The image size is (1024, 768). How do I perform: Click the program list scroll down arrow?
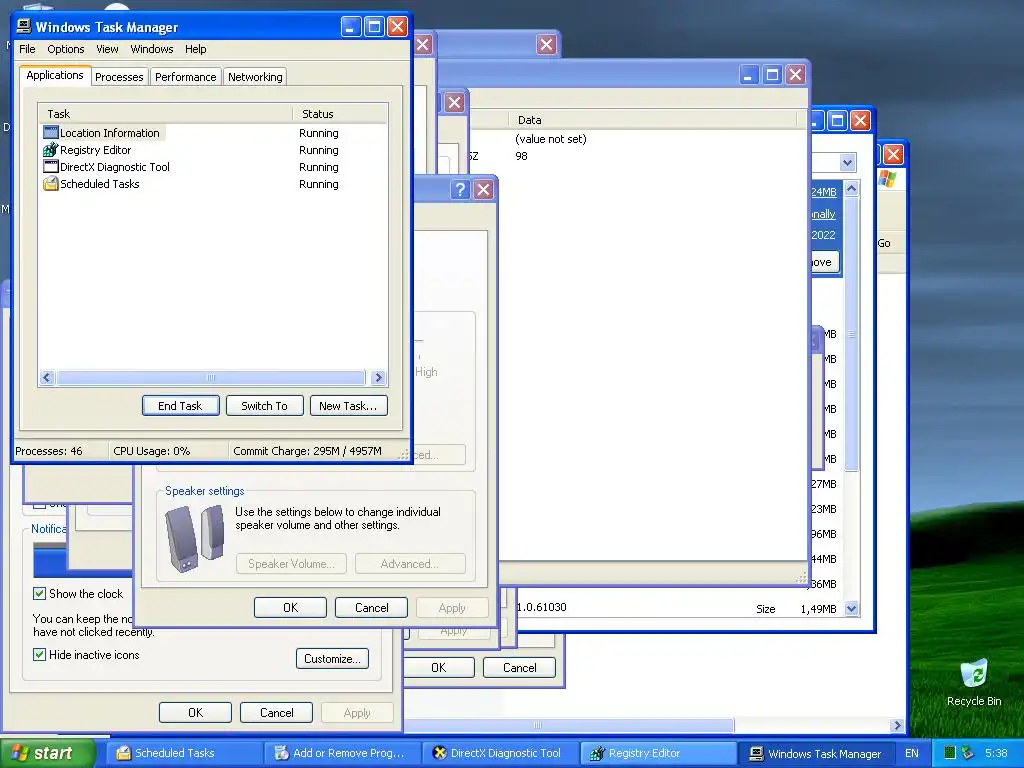851,609
